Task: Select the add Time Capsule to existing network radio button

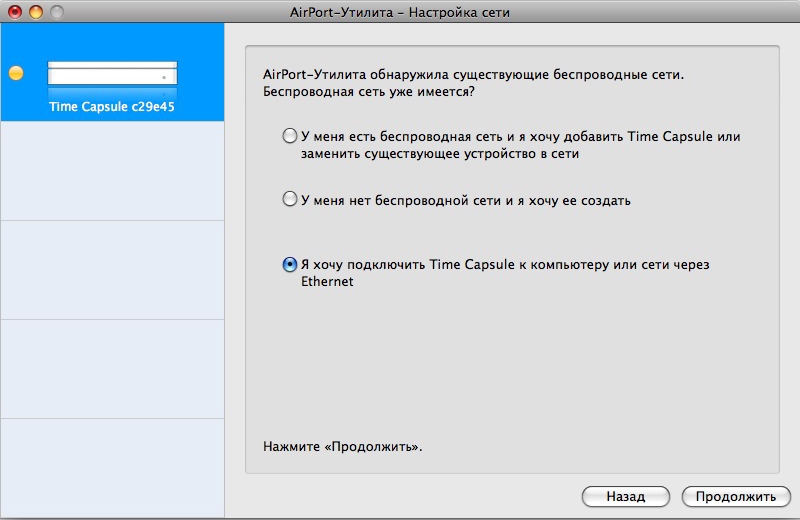Action: pyautogui.click(x=290, y=136)
